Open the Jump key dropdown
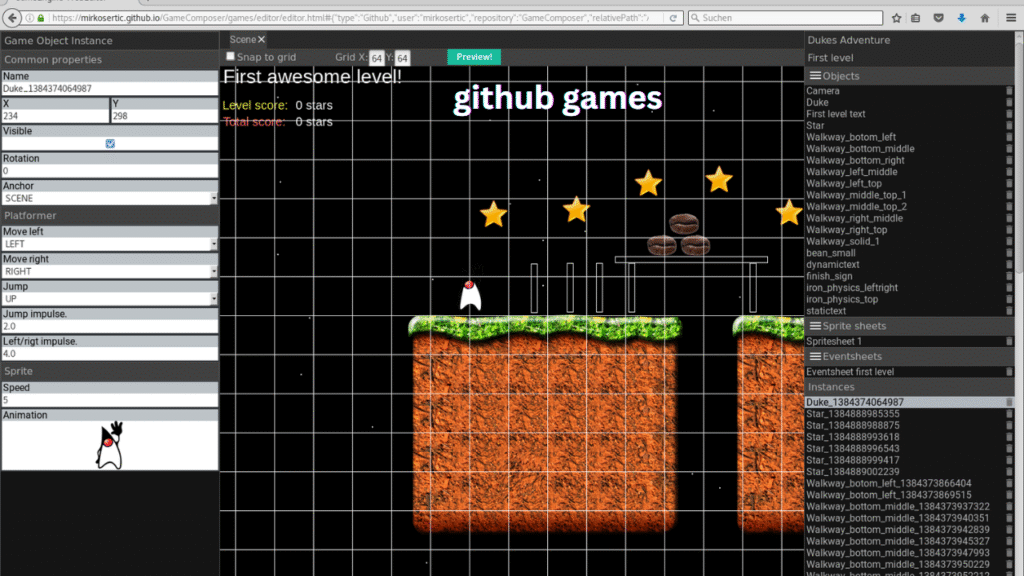 click(110, 298)
